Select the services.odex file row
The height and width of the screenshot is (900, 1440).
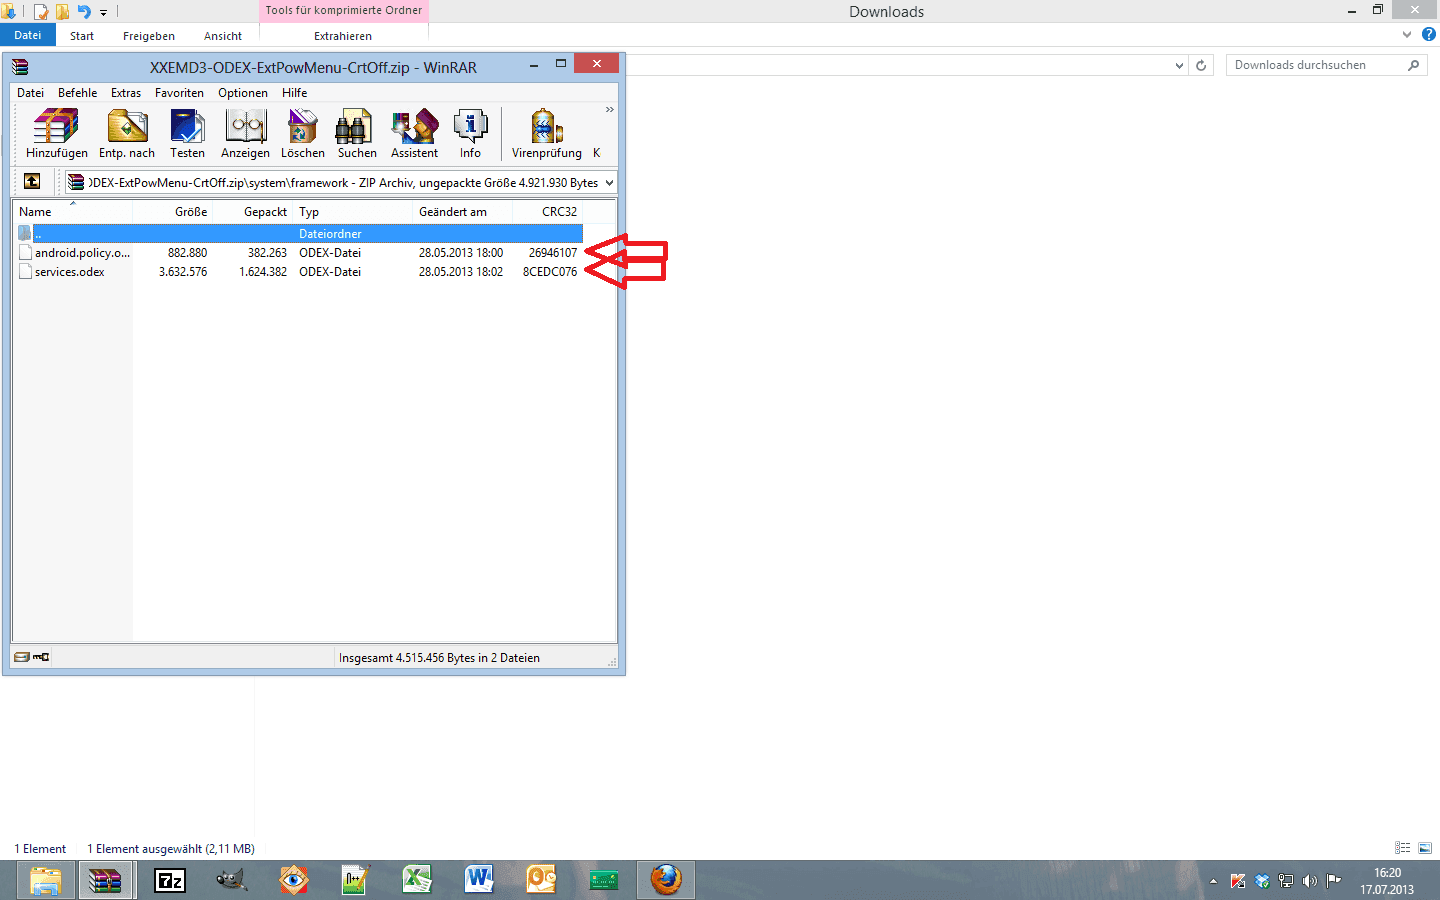(299, 272)
